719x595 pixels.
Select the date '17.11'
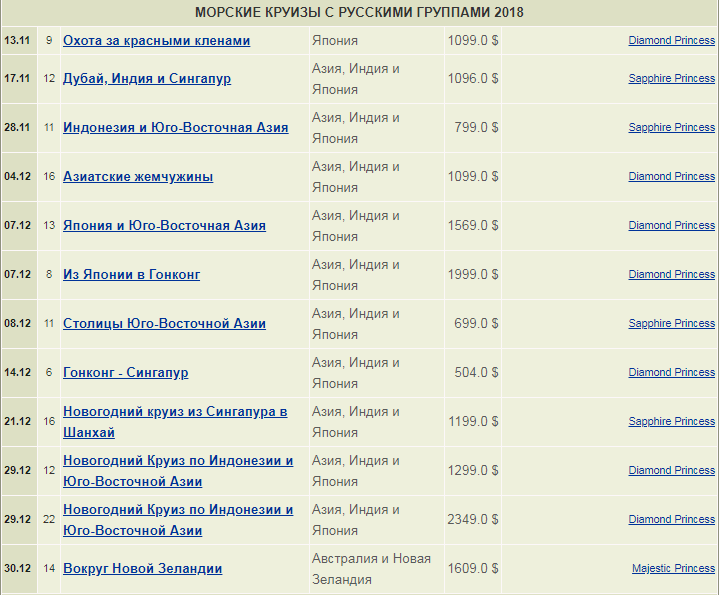pos(17,79)
